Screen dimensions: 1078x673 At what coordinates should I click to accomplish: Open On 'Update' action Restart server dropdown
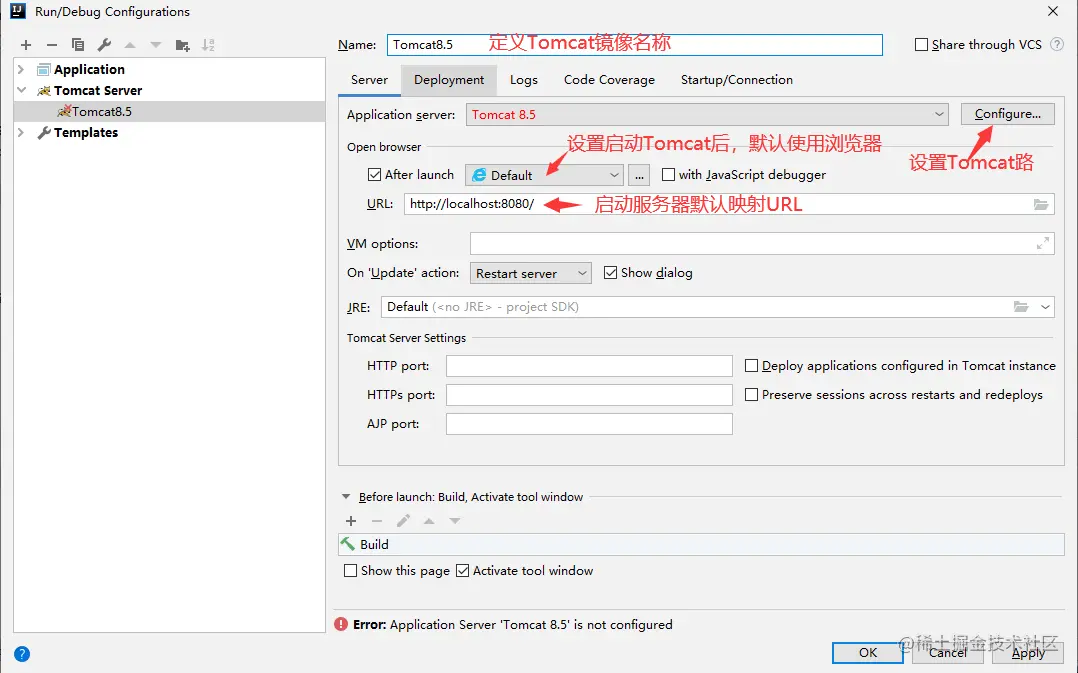(x=531, y=273)
